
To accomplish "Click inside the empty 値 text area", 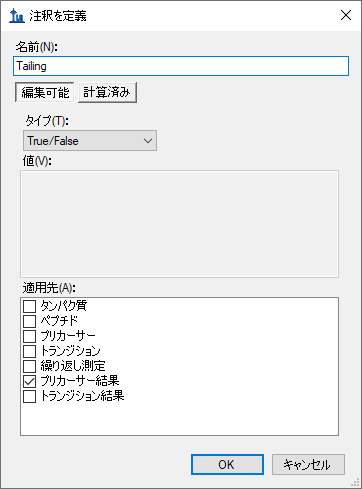I will (x=179, y=224).
